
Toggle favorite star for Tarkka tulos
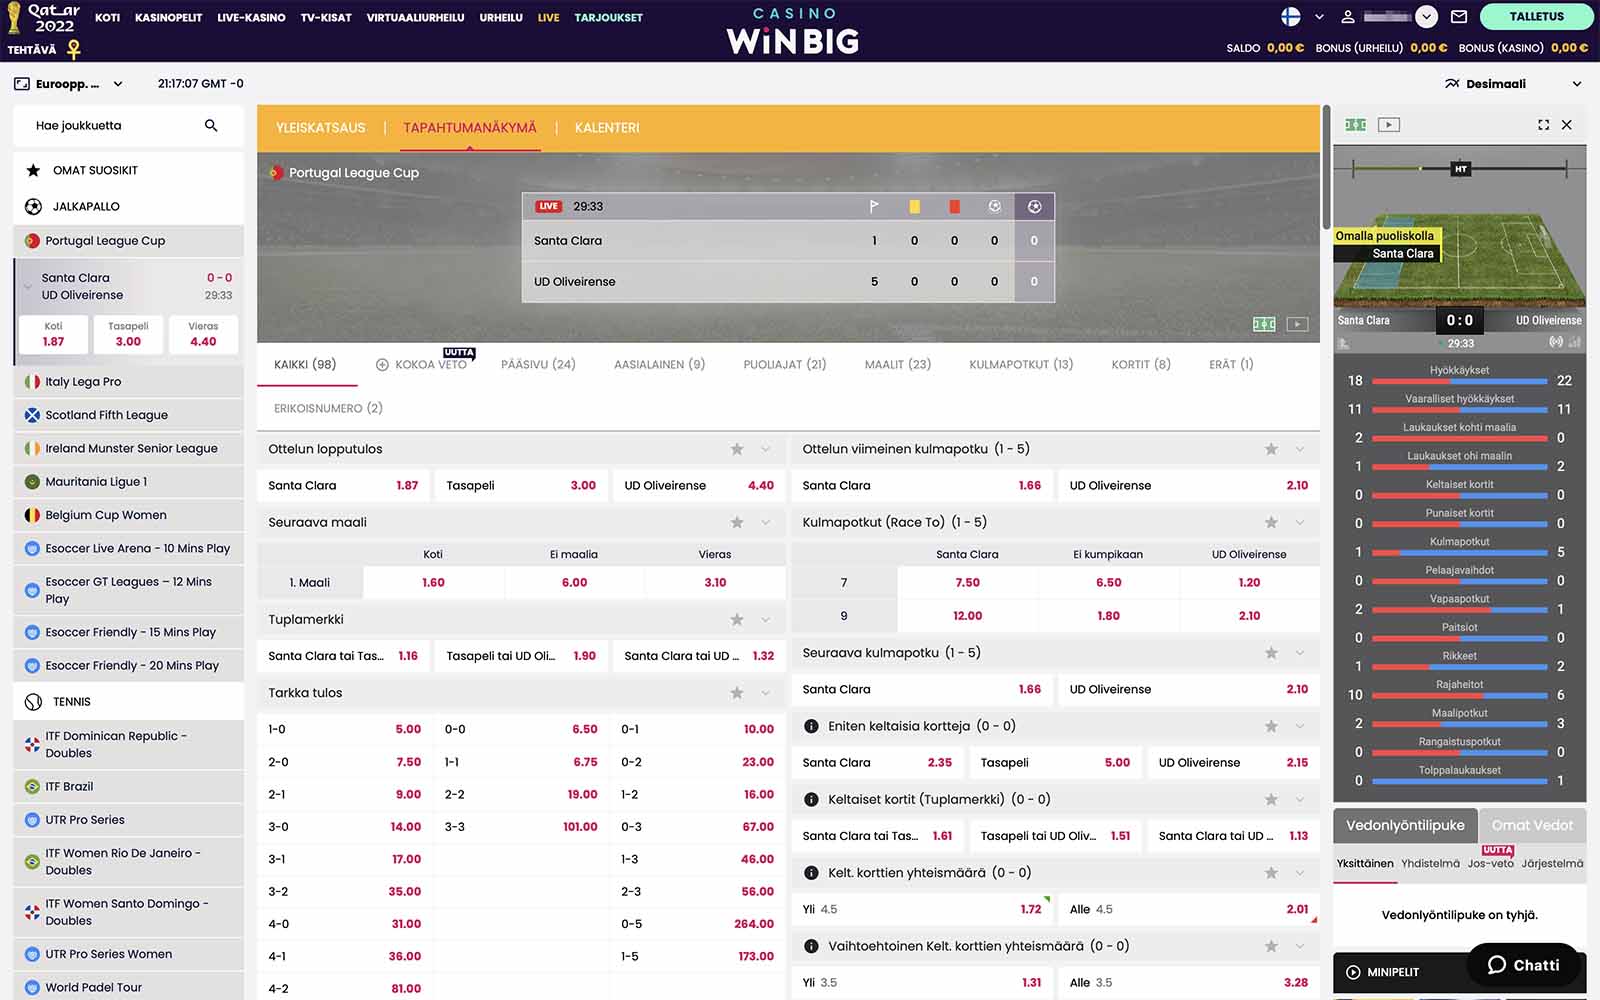point(737,693)
